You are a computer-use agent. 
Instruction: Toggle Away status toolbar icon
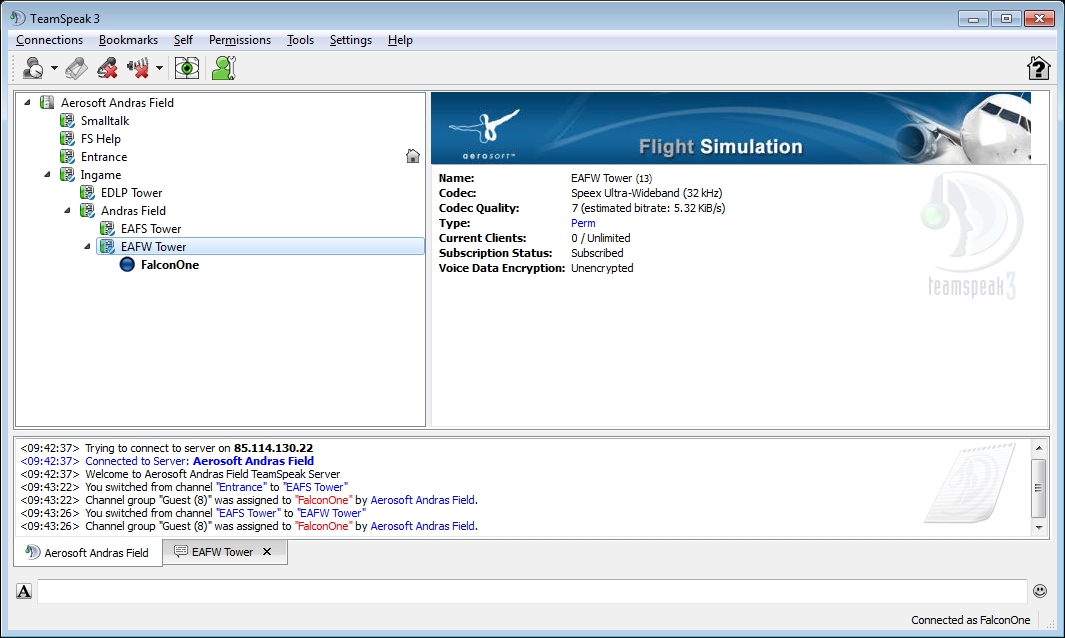point(33,68)
